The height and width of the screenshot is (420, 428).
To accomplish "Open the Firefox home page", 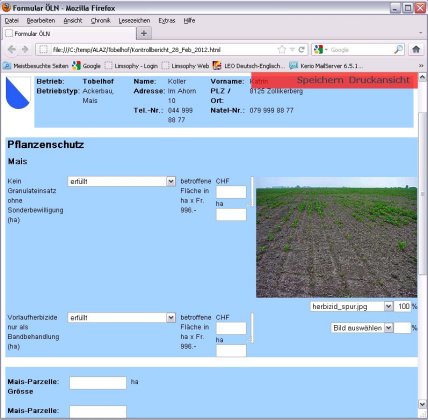I will pyautogui.click(x=416, y=49).
